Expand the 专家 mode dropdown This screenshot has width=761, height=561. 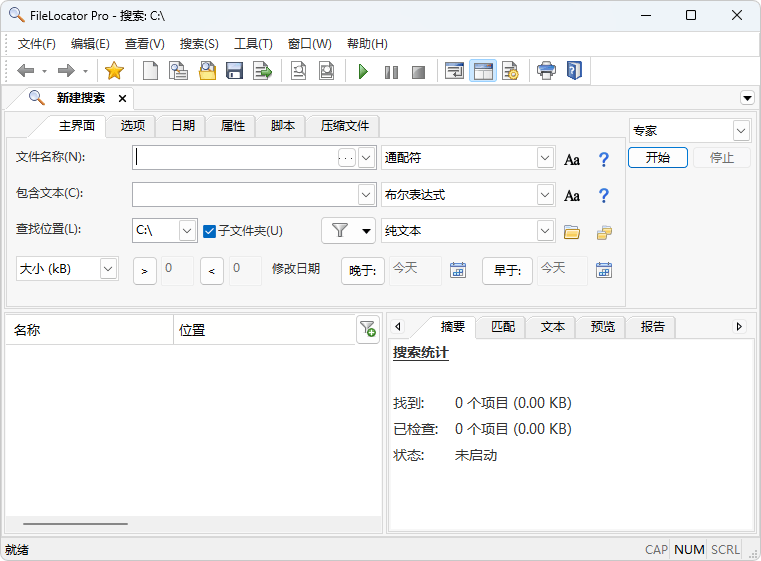point(741,131)
